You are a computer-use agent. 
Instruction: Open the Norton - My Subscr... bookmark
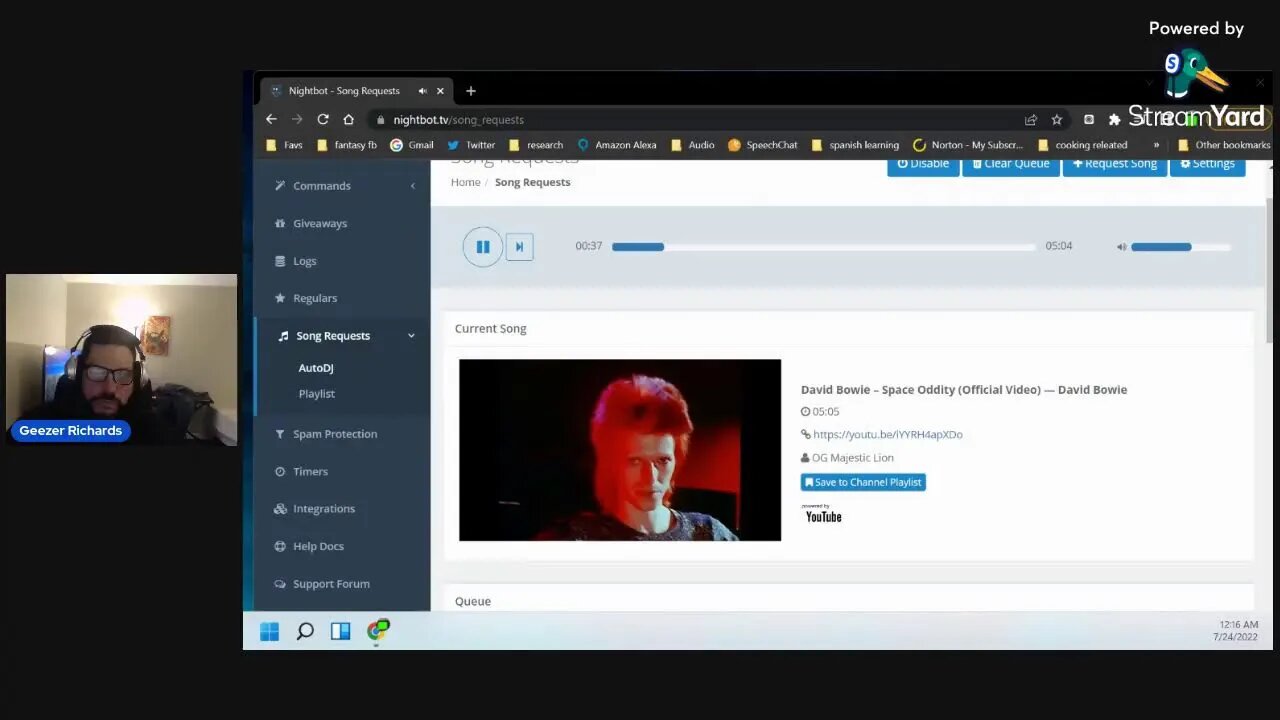pos(968,145)
